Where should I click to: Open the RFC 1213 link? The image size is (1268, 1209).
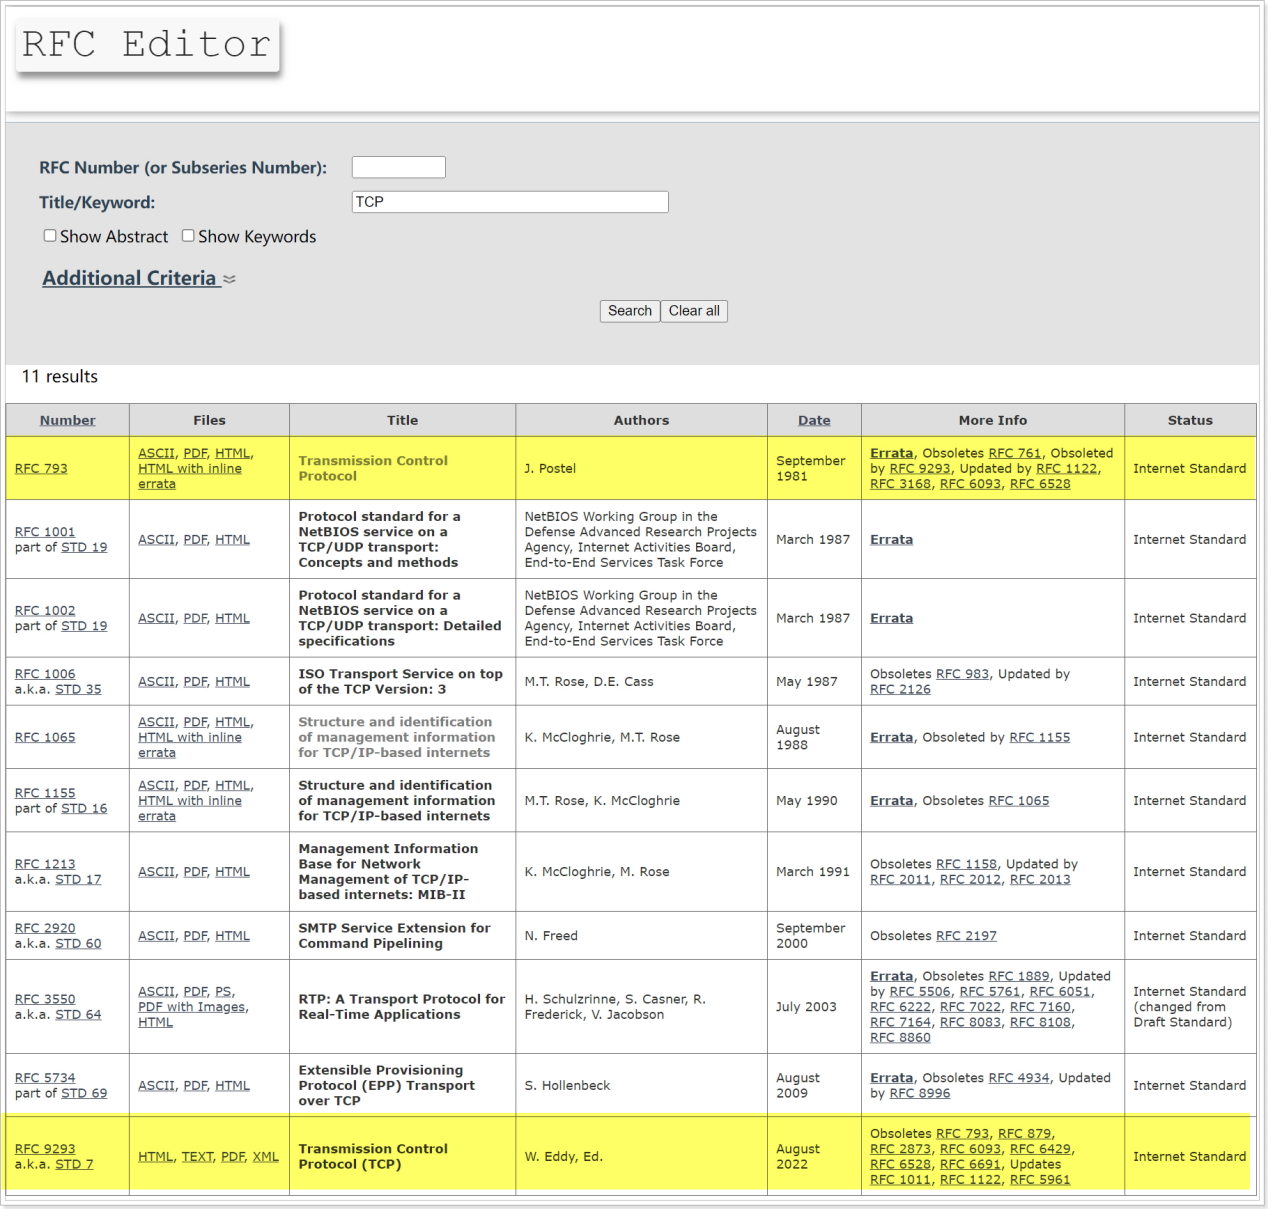tap(45, 864)
